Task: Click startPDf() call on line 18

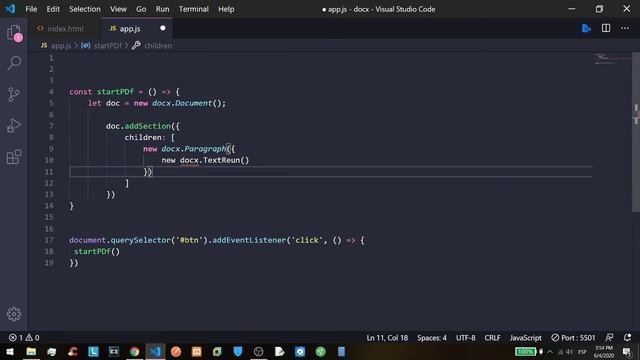Action: tap(97, 251)
